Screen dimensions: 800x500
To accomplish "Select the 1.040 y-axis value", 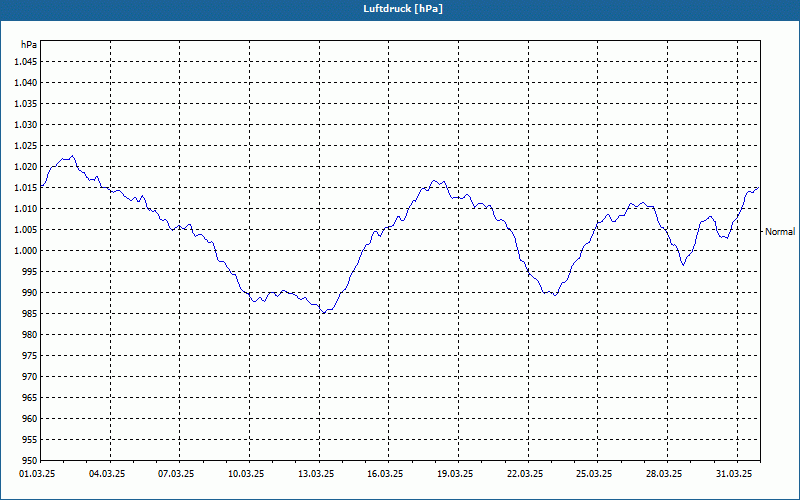I will tap(26, 83).
